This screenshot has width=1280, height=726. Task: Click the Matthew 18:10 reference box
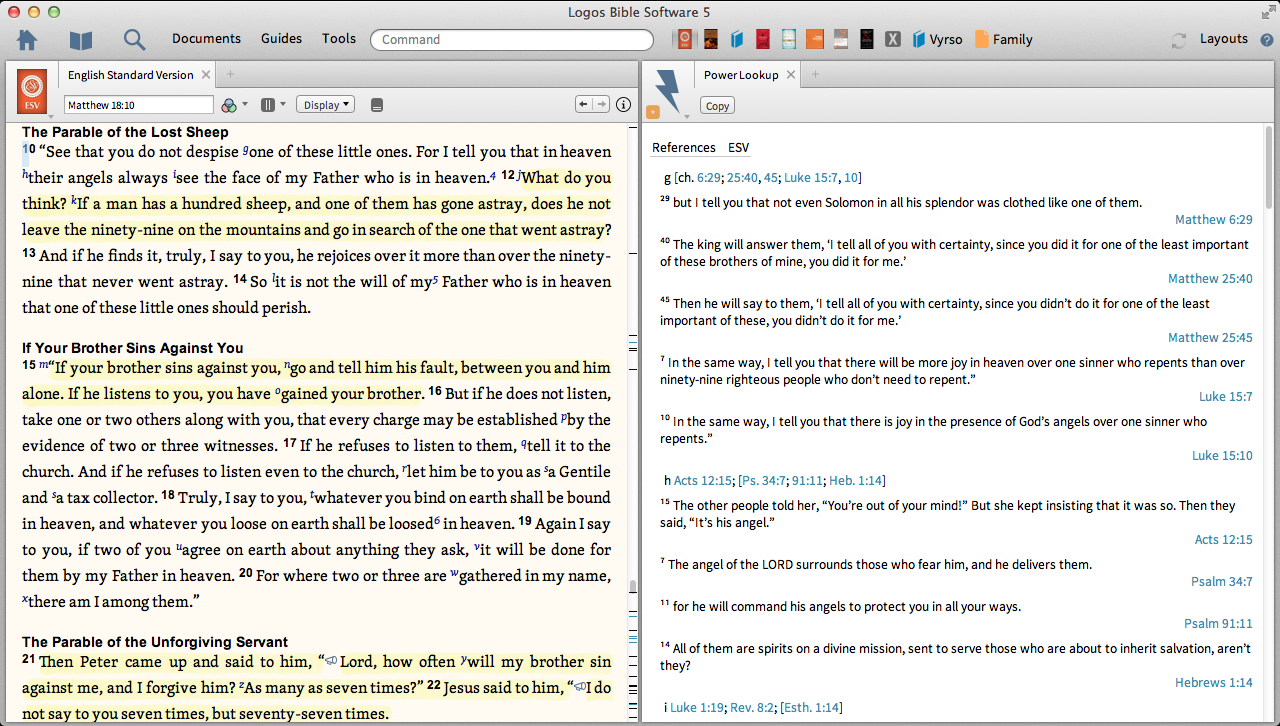tap(138, 105)
